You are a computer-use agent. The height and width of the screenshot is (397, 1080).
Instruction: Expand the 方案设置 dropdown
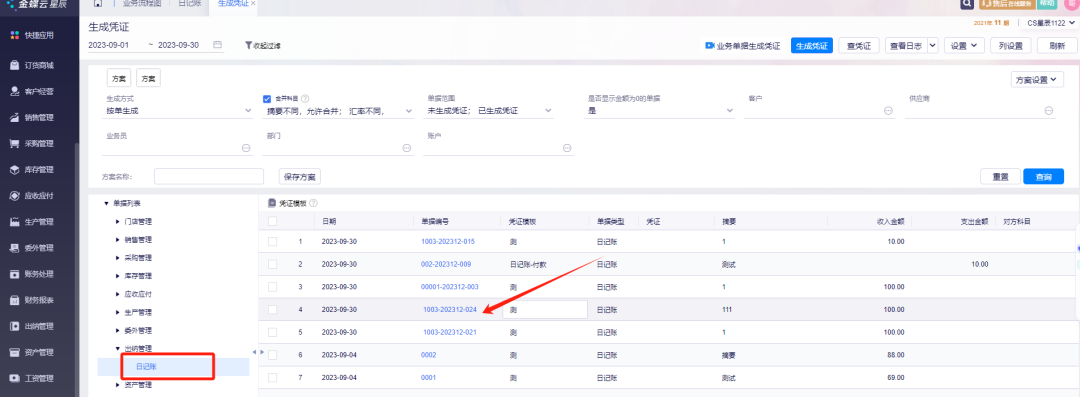point(1038,79)
